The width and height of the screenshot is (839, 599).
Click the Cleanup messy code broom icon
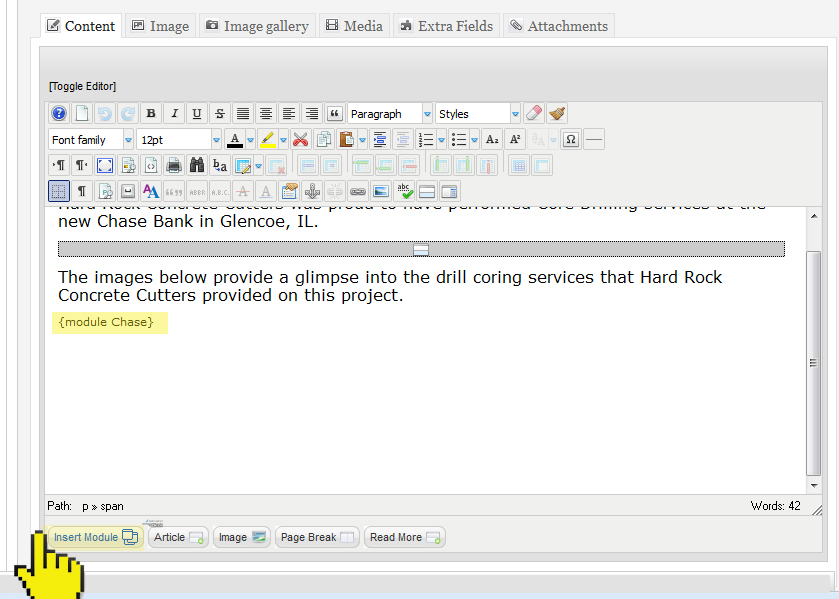[x=557, y=113]
